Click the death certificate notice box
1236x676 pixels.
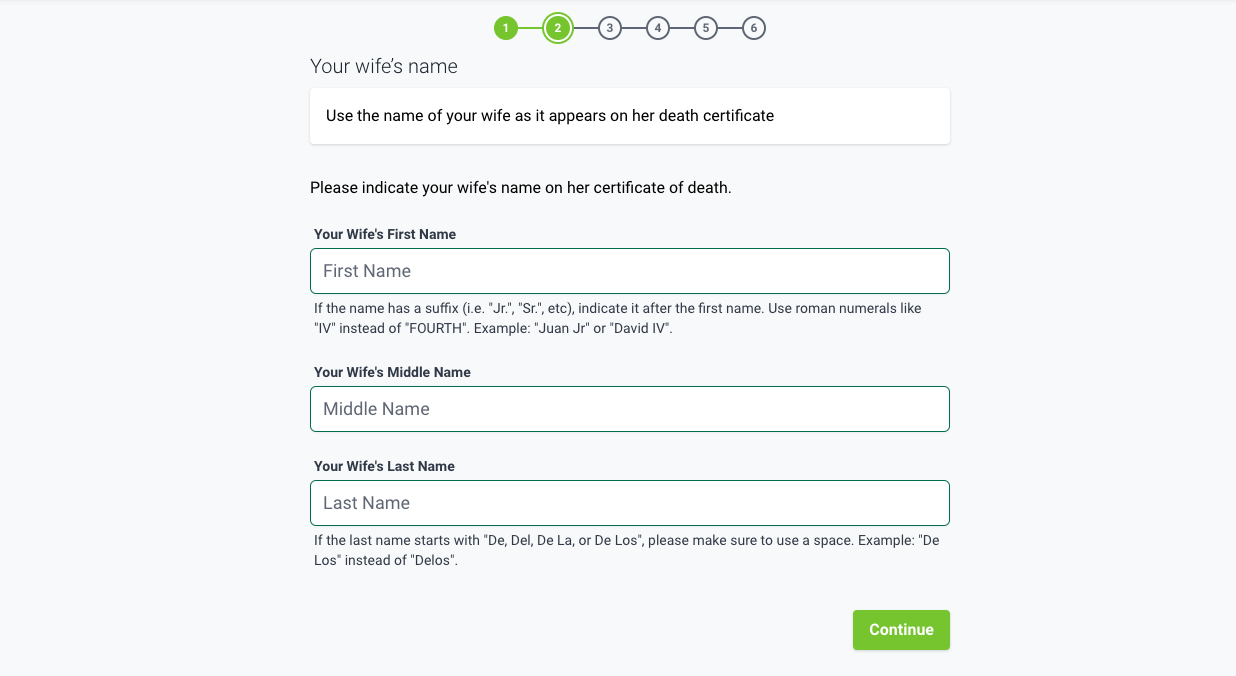point(629,116)
